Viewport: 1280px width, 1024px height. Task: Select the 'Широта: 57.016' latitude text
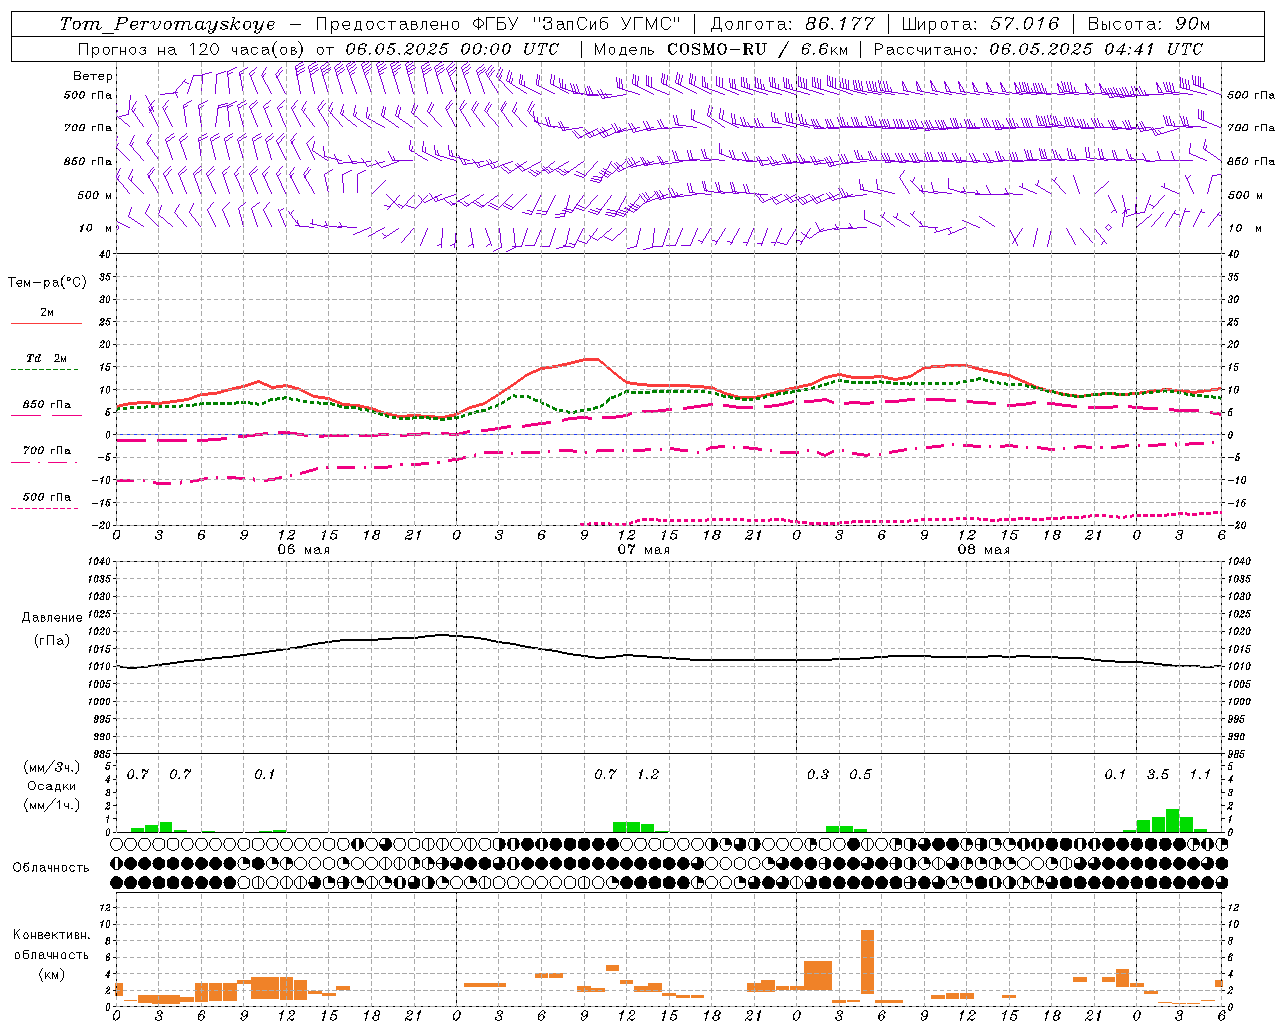[x=980, y=24]
